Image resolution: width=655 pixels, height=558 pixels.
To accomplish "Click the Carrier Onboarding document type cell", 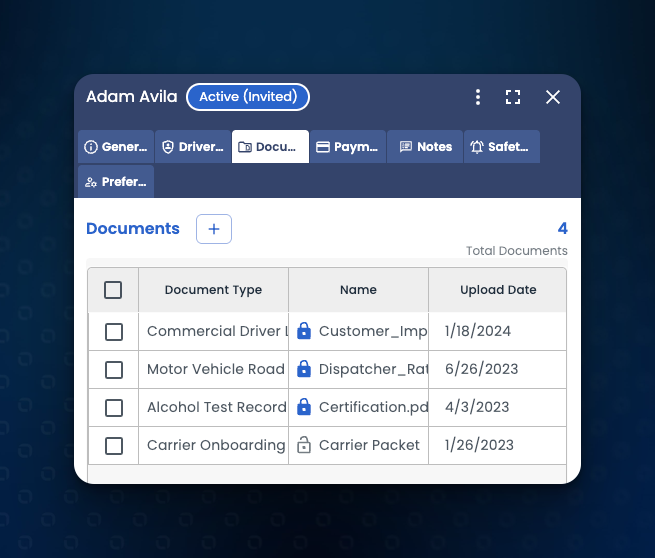I will (213, 445).
